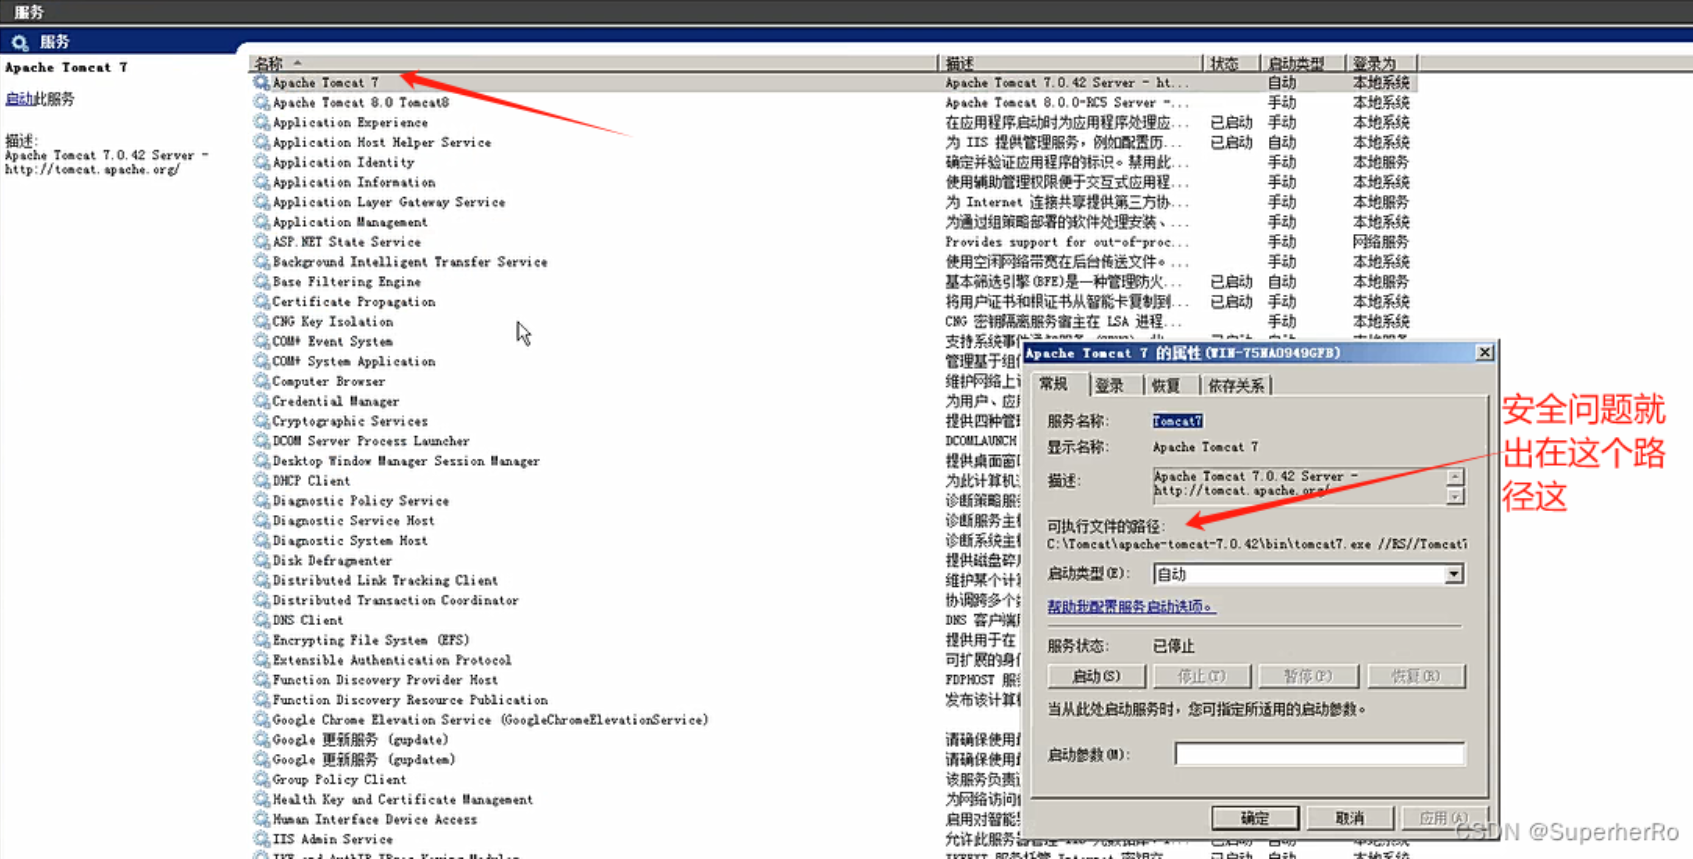Click the 启动(S) button
Screen dimensions: 1693x859
pos(1096,677)
